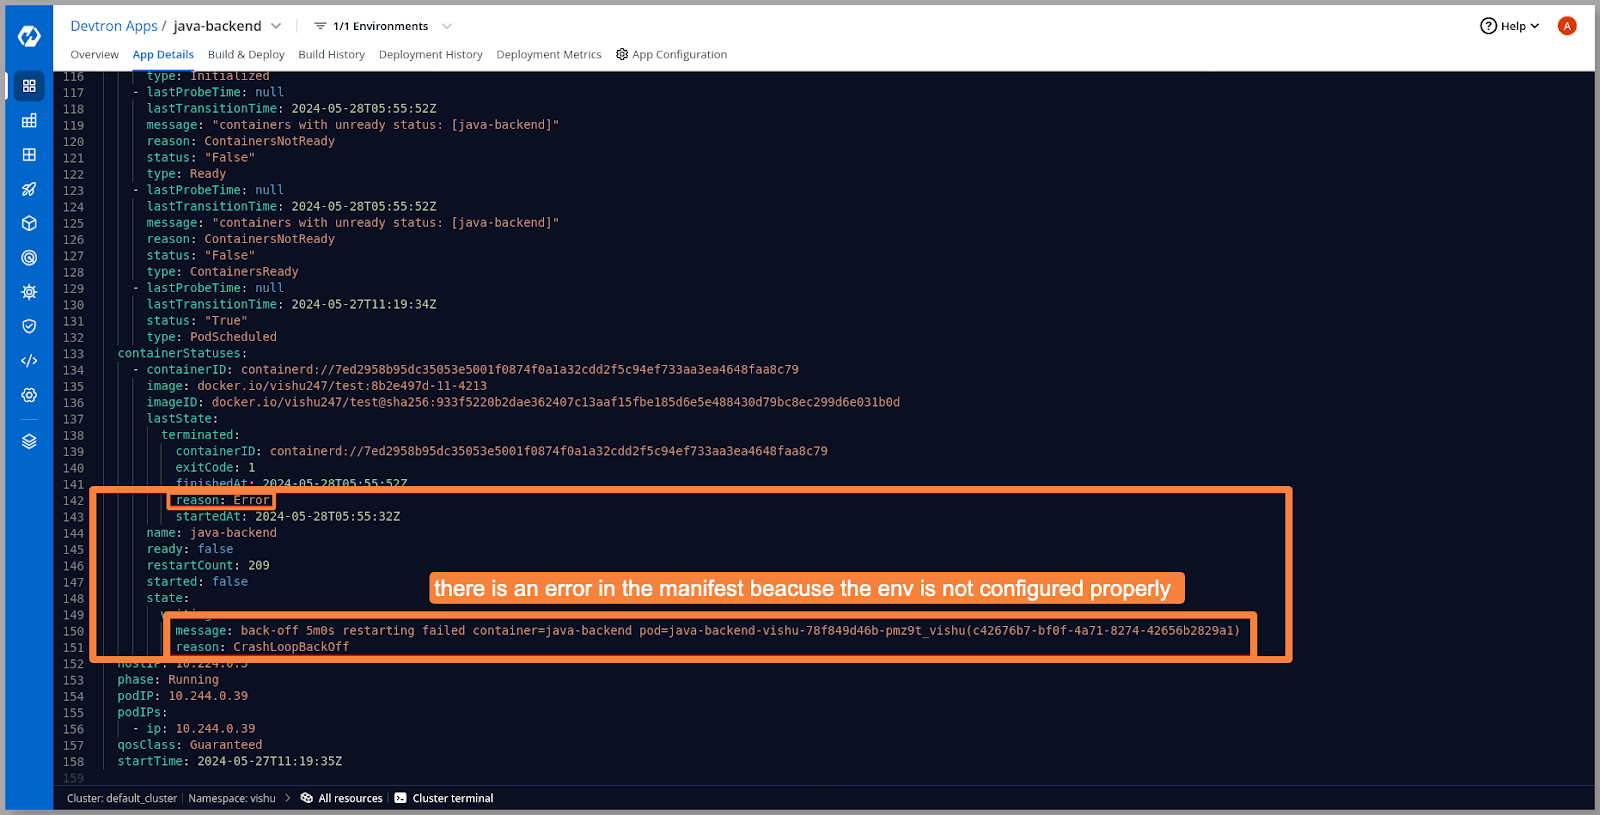Viewport: 1600px width, 815px height.
Task: Click terminated: on line 138
Action: [x=201, y=435]
